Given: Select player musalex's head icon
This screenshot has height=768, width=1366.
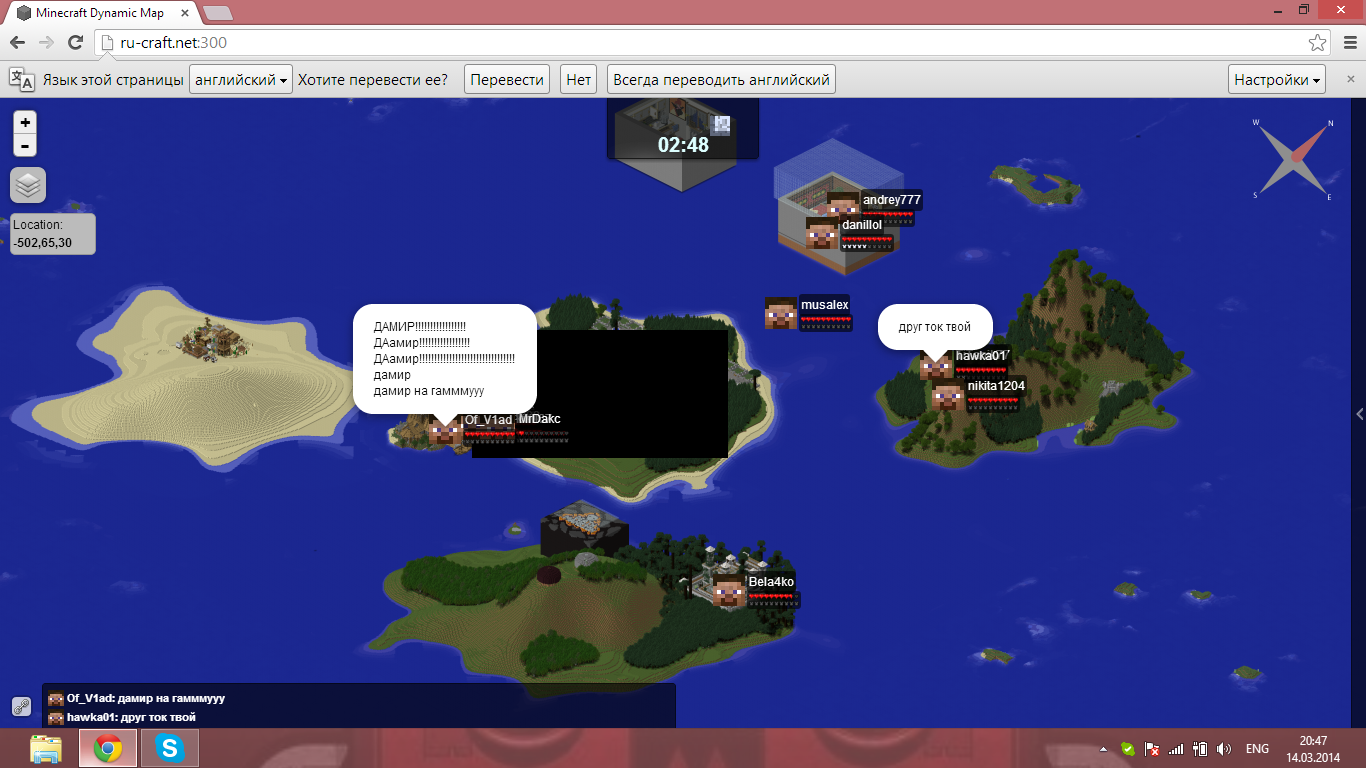Looking at the screenshot, I should click(x=781, y=313).
